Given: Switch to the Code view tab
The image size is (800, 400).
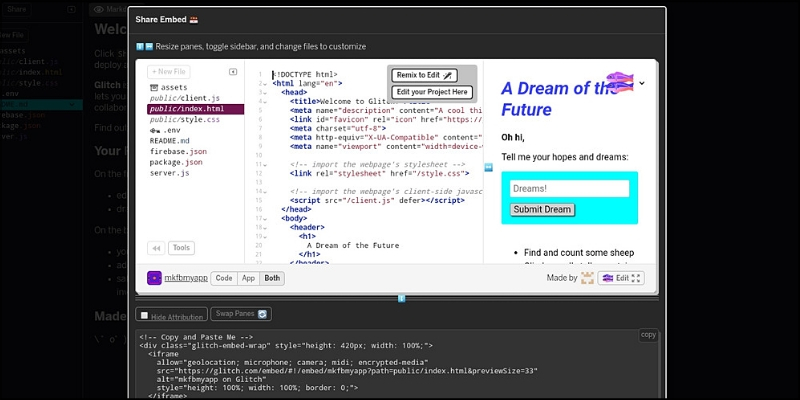Looking at the screenshot, I should point(224,278).
